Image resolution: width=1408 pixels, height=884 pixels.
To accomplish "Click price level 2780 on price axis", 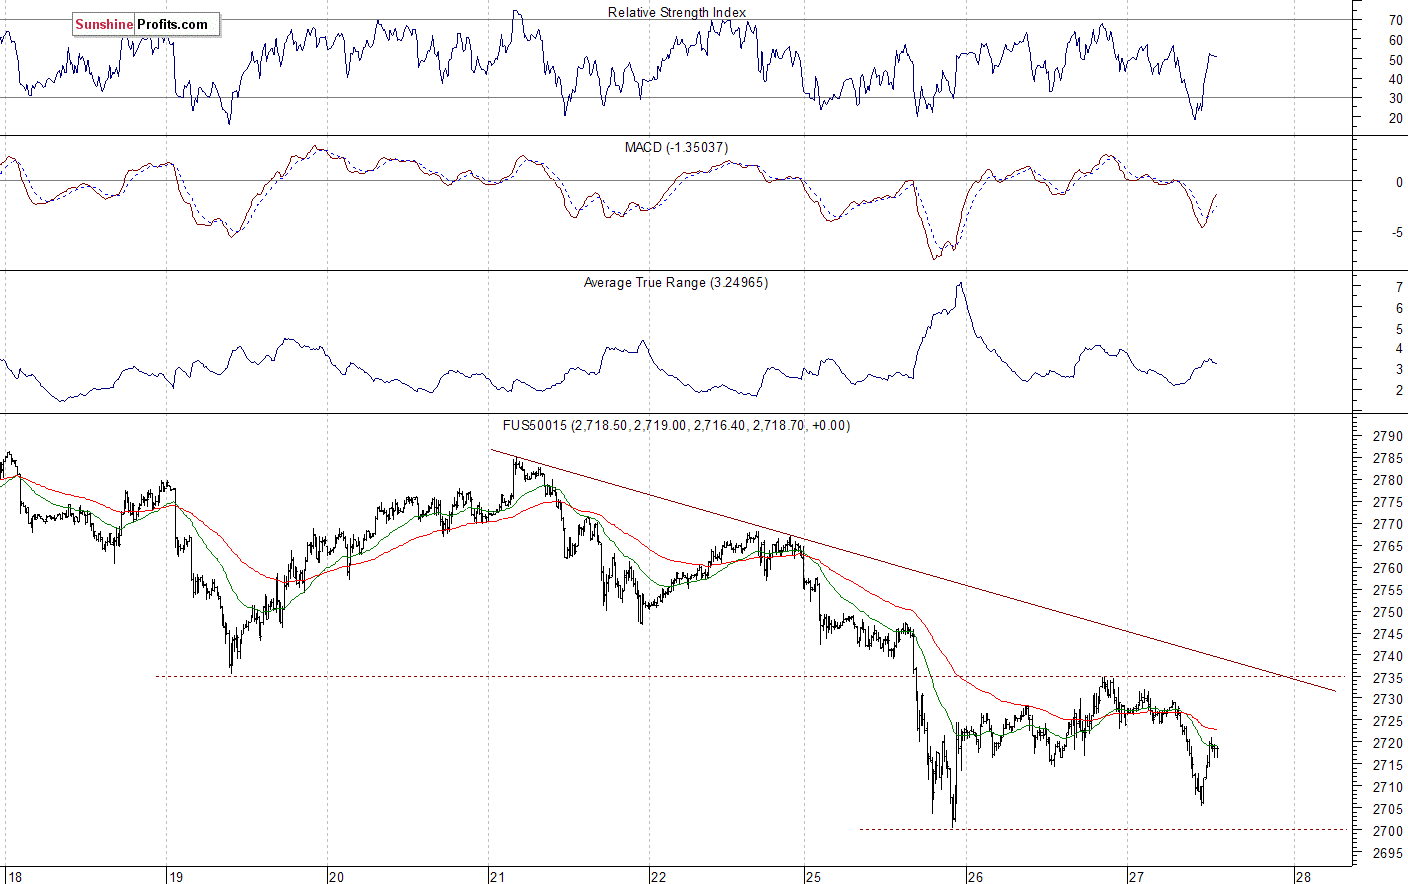I will click(x=1387, y=481).
